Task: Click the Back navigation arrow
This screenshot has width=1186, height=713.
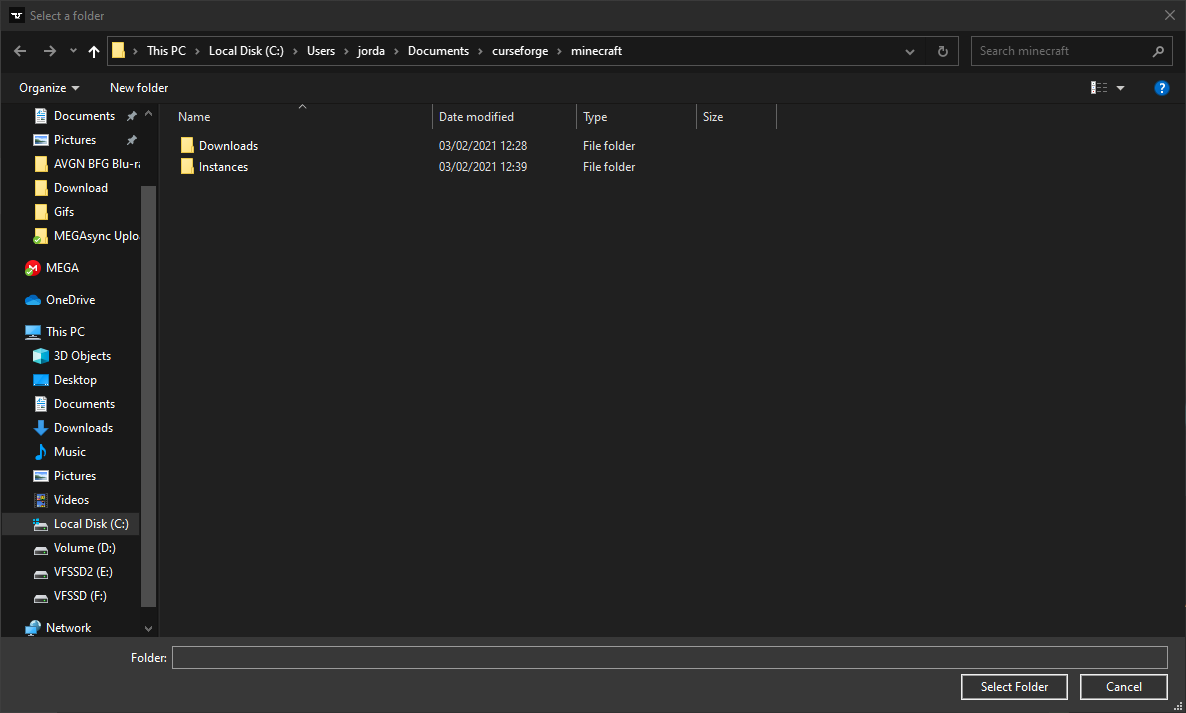Action: (20, 51)
